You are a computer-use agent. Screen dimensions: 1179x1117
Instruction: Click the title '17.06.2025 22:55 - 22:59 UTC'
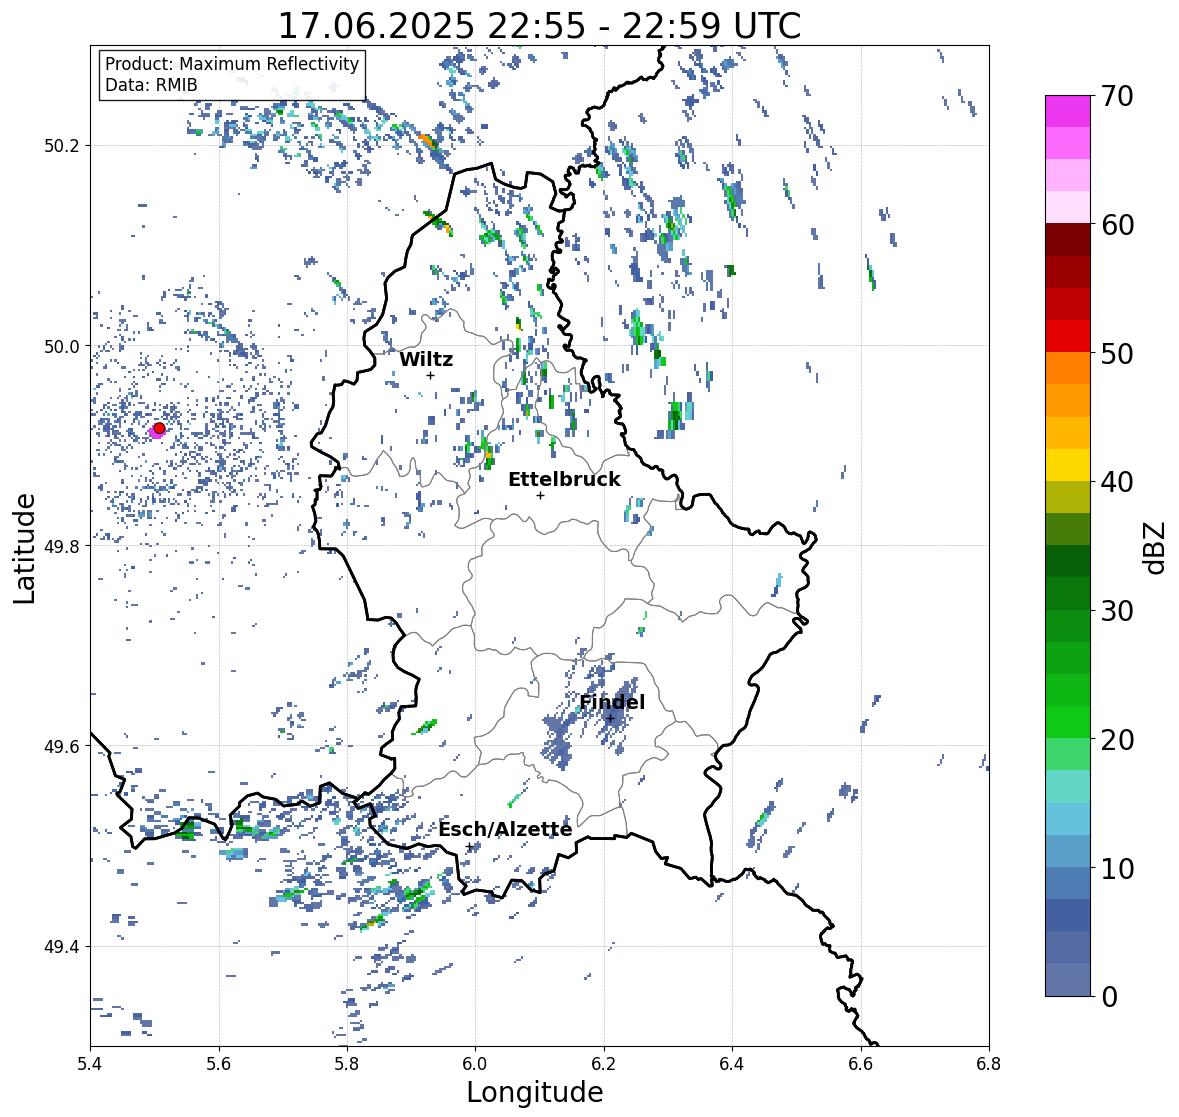(539, 26)
